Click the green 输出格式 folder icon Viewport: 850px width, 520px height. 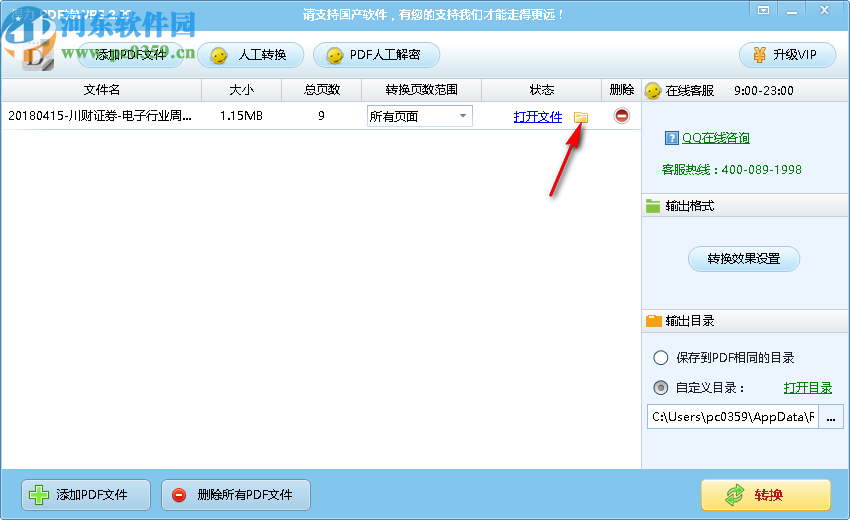(653, 206)
